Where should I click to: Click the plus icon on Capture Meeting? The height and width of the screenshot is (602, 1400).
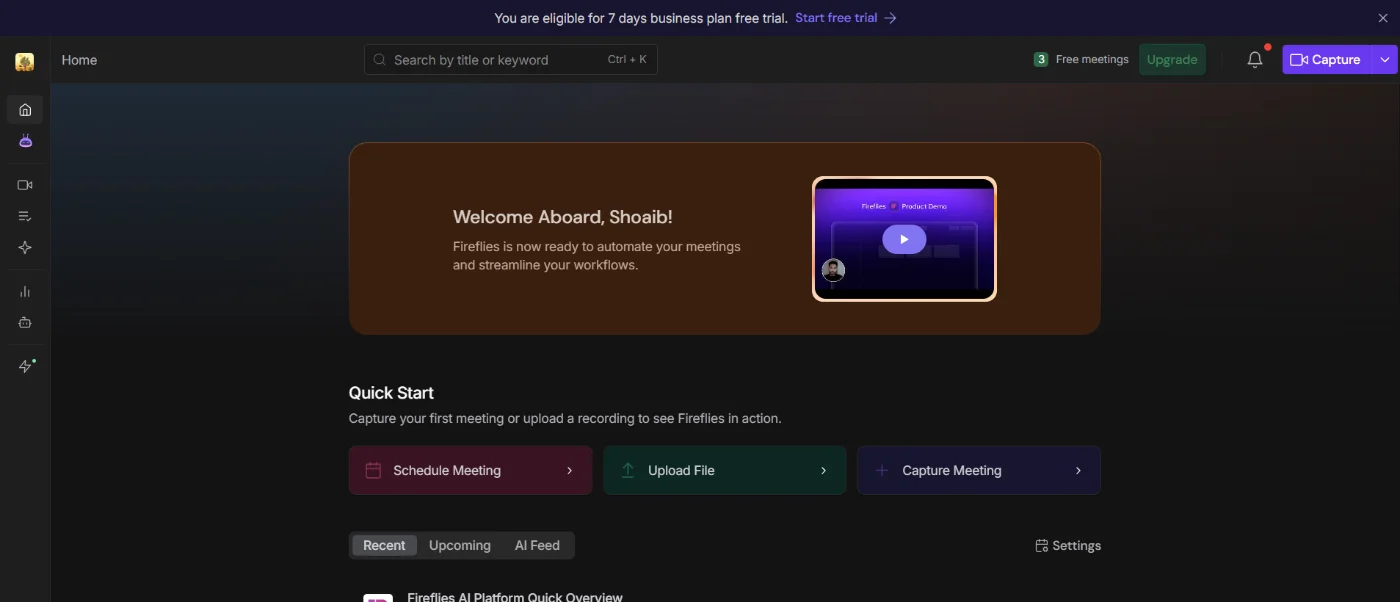click(882, 470)
